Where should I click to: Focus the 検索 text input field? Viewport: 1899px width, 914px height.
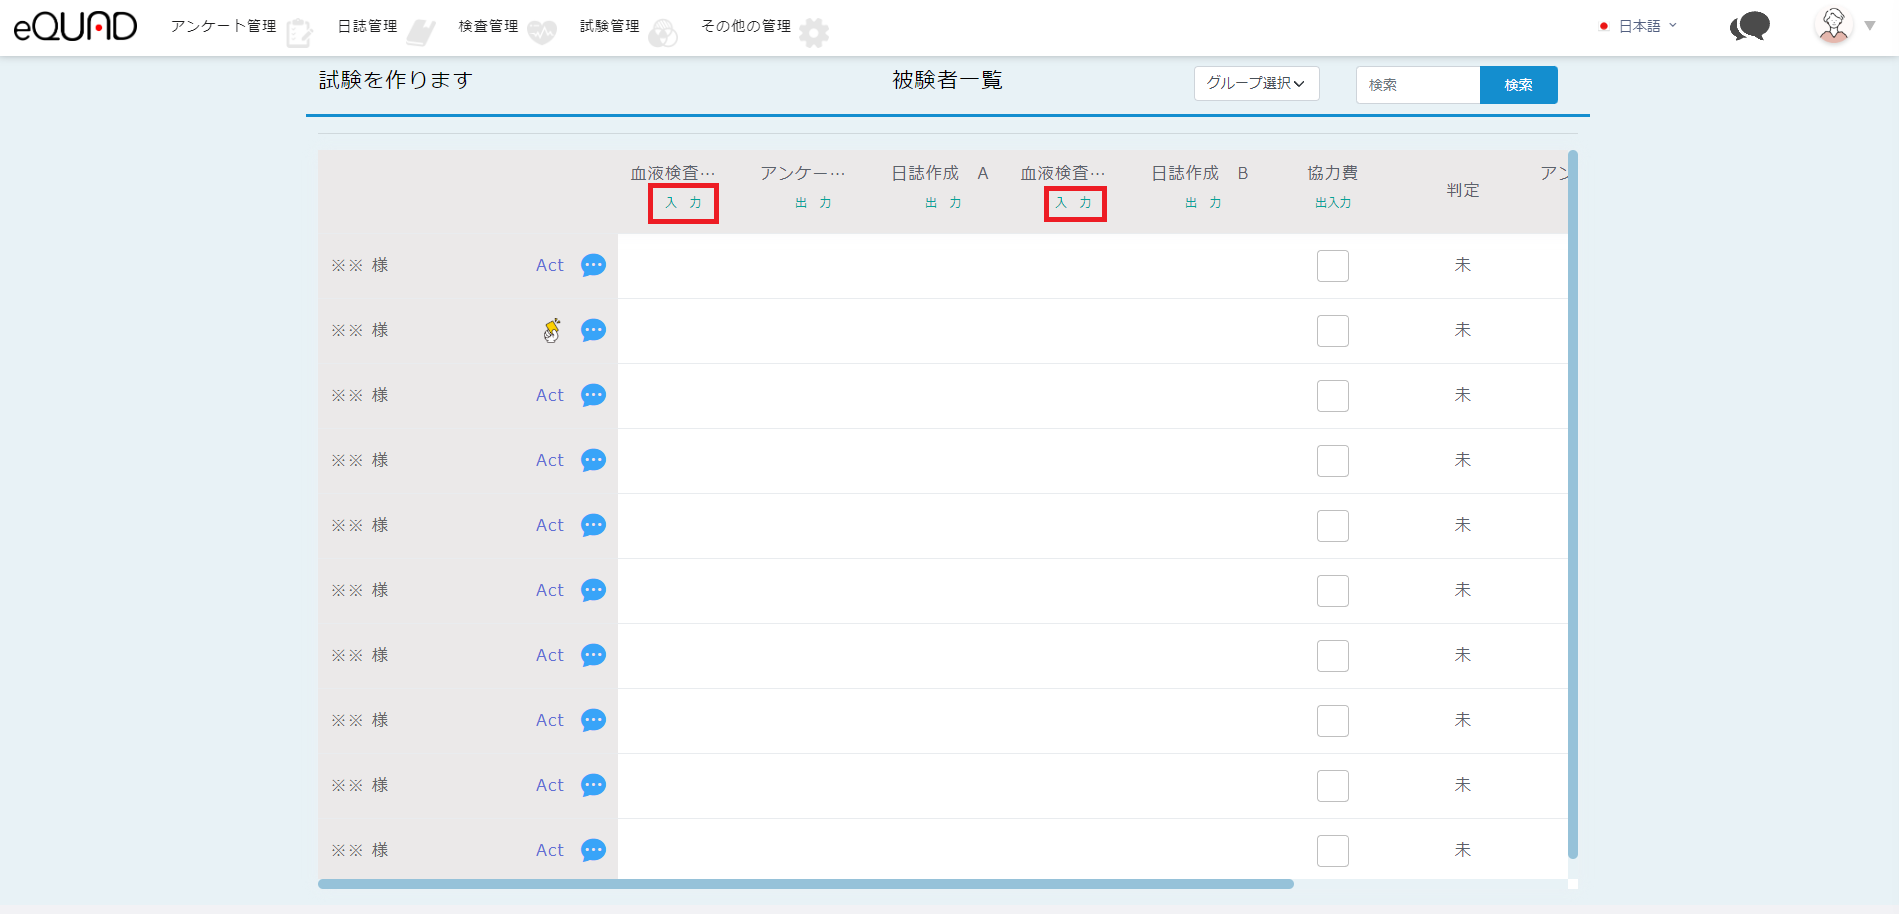click(x=1417, y=85)
